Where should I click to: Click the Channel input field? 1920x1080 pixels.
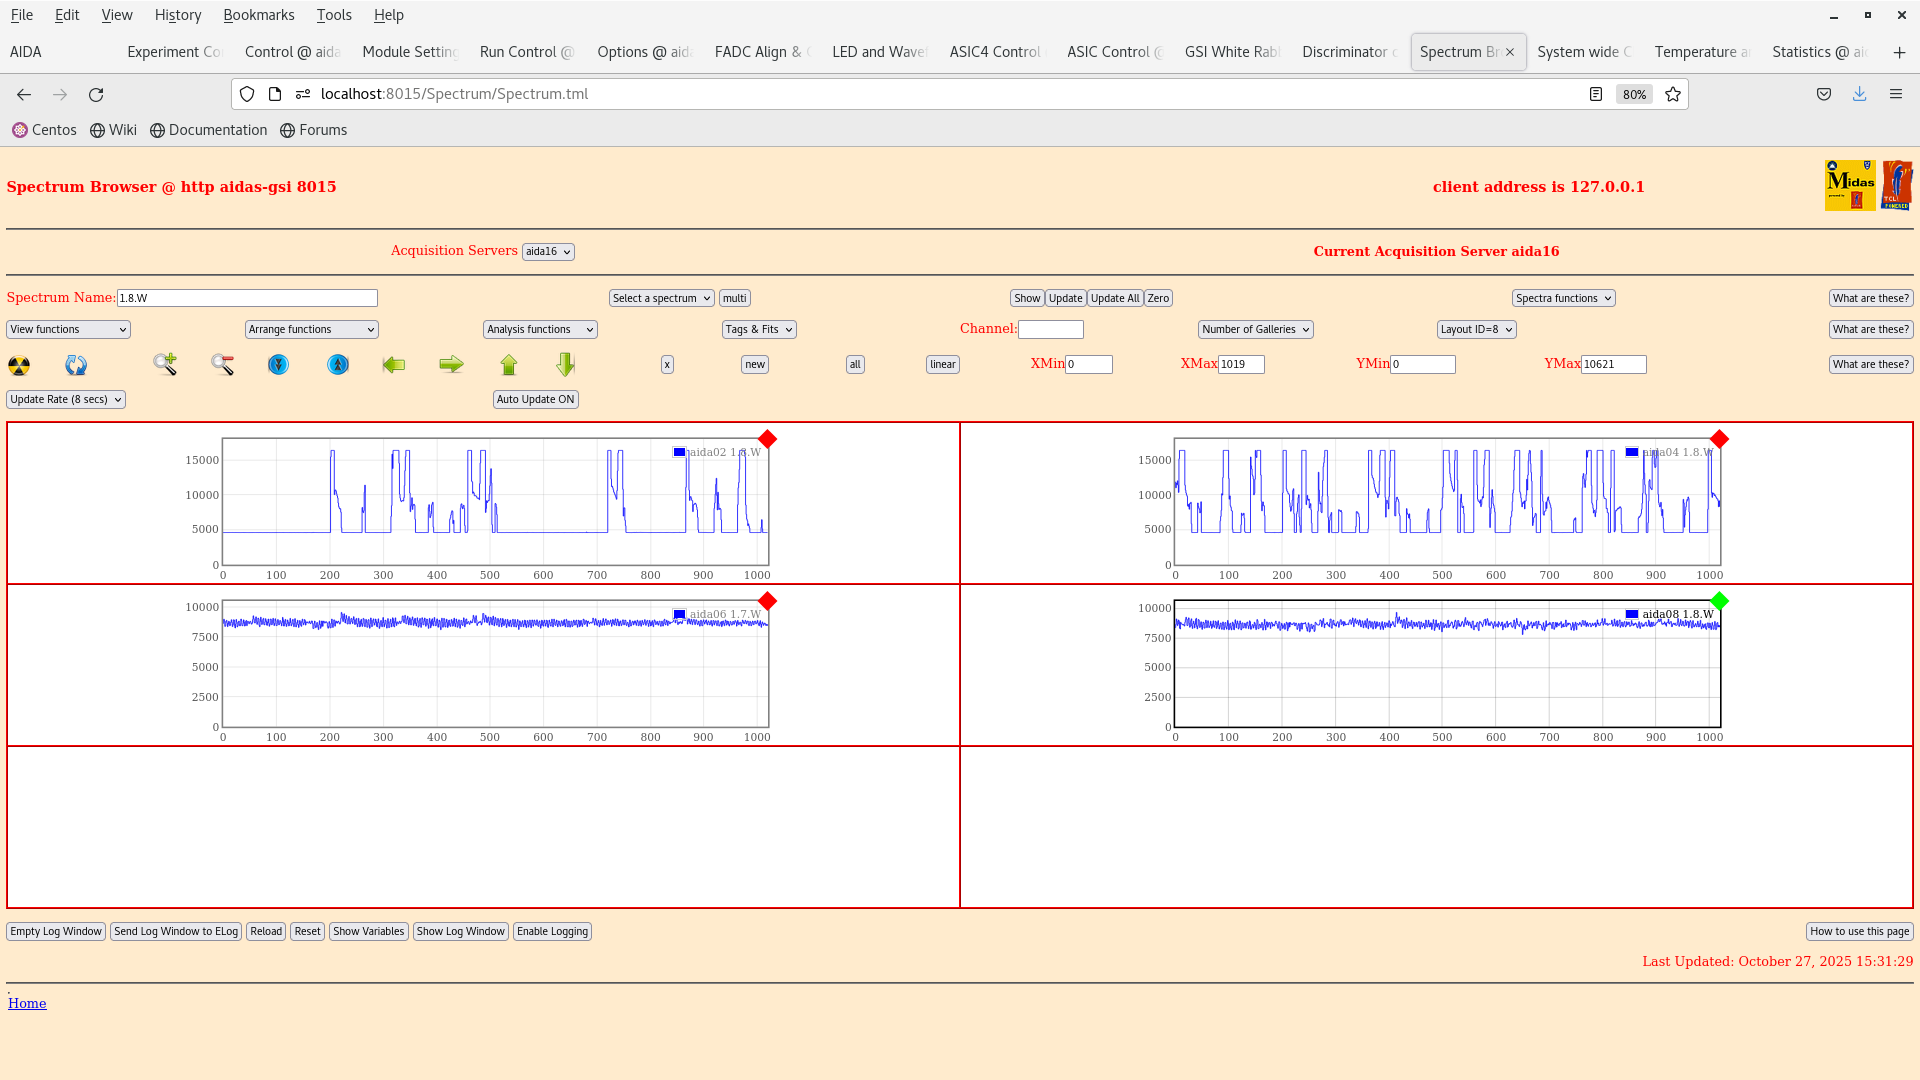pos(1051,329)
